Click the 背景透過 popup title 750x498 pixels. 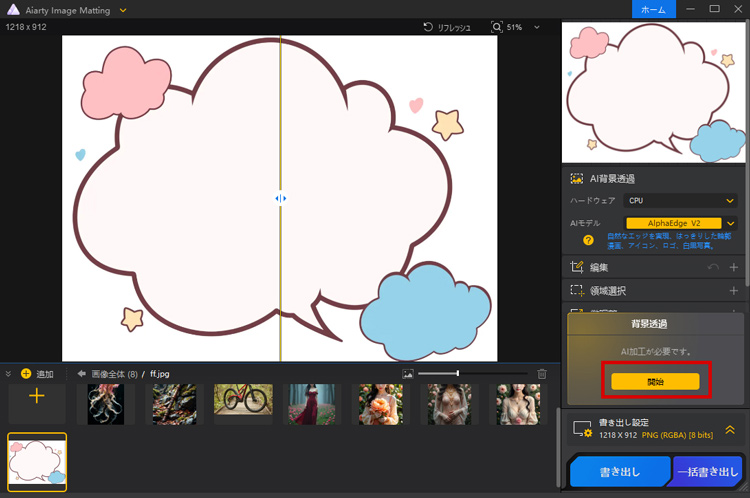649,324
